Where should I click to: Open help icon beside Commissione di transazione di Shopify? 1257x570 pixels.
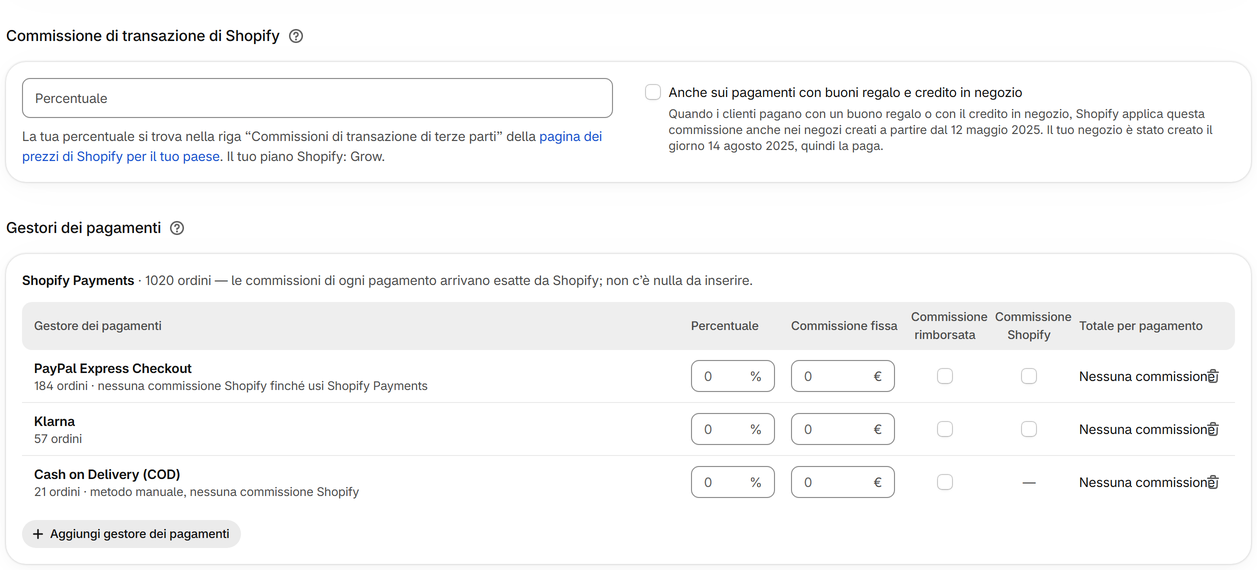[x=296, y=36]
